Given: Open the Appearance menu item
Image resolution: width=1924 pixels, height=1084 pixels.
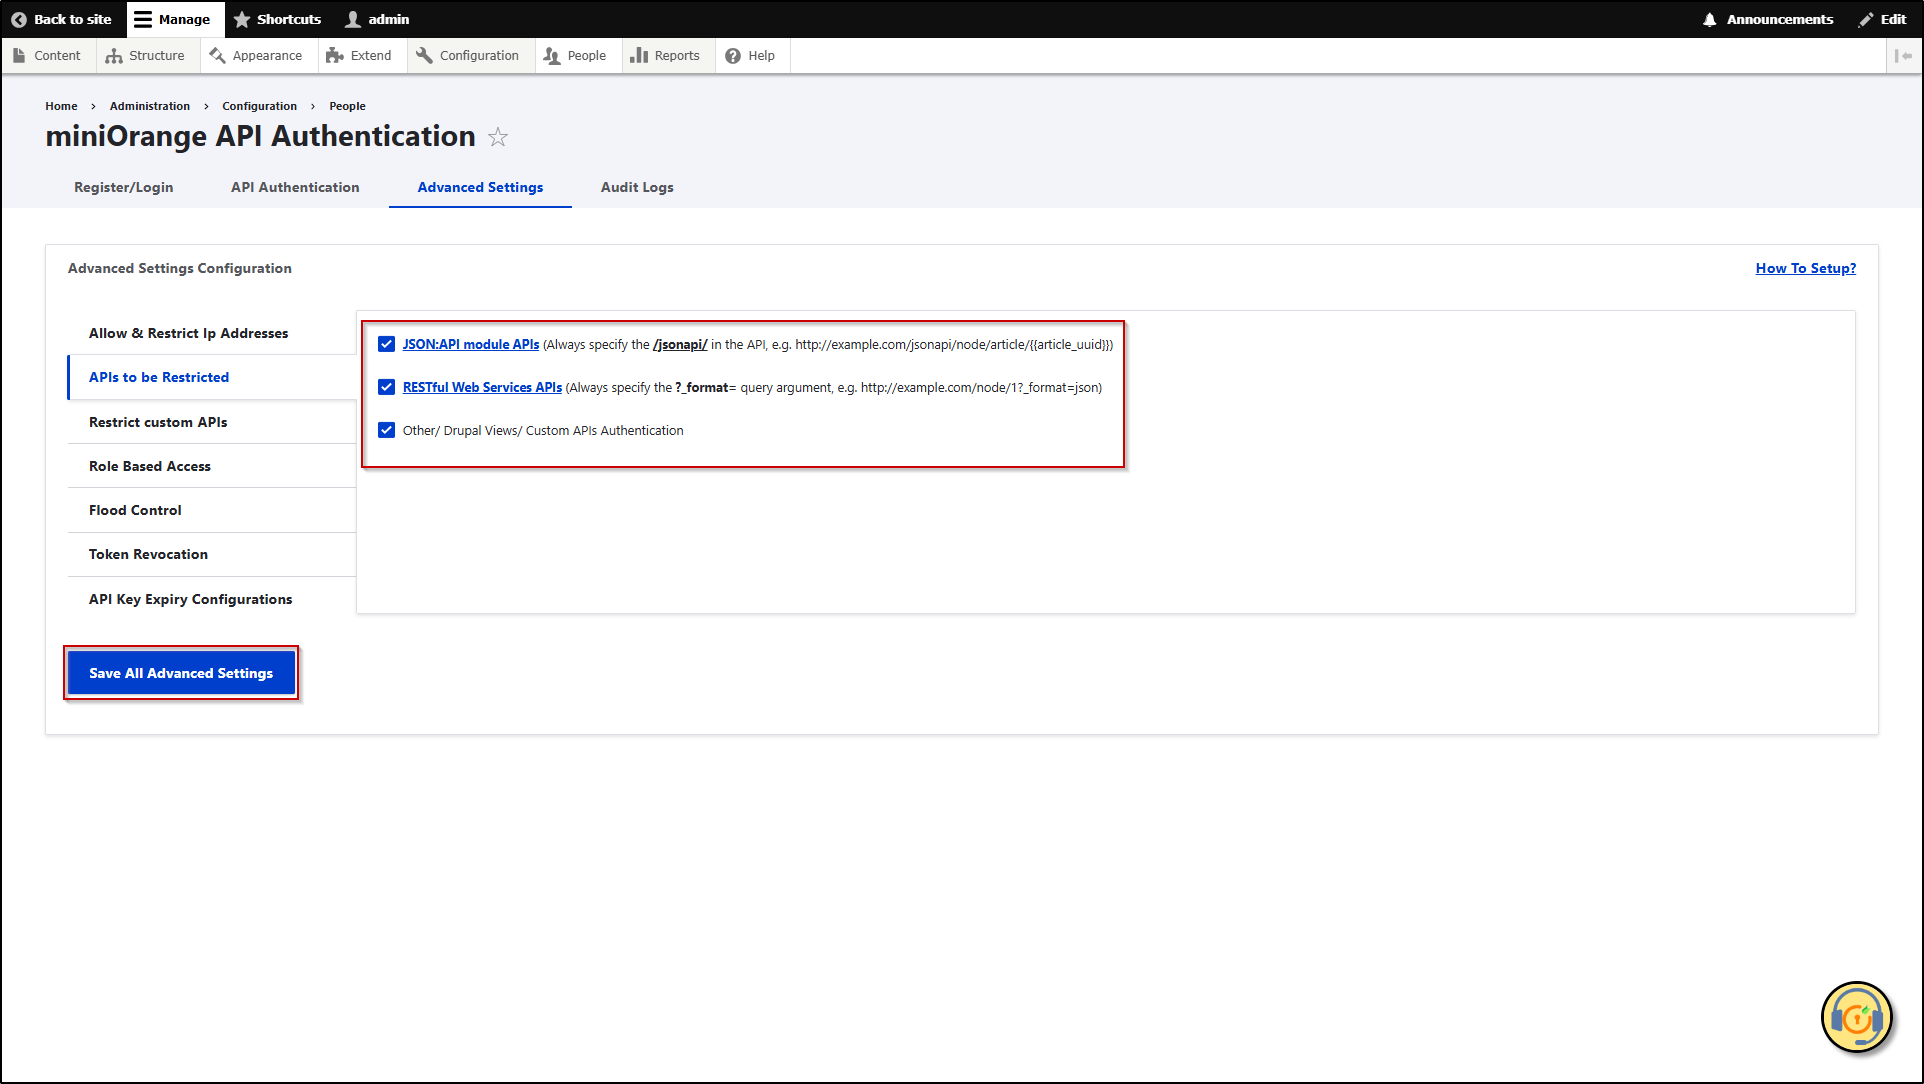Looking at the screenshot, I should point(256,56).
